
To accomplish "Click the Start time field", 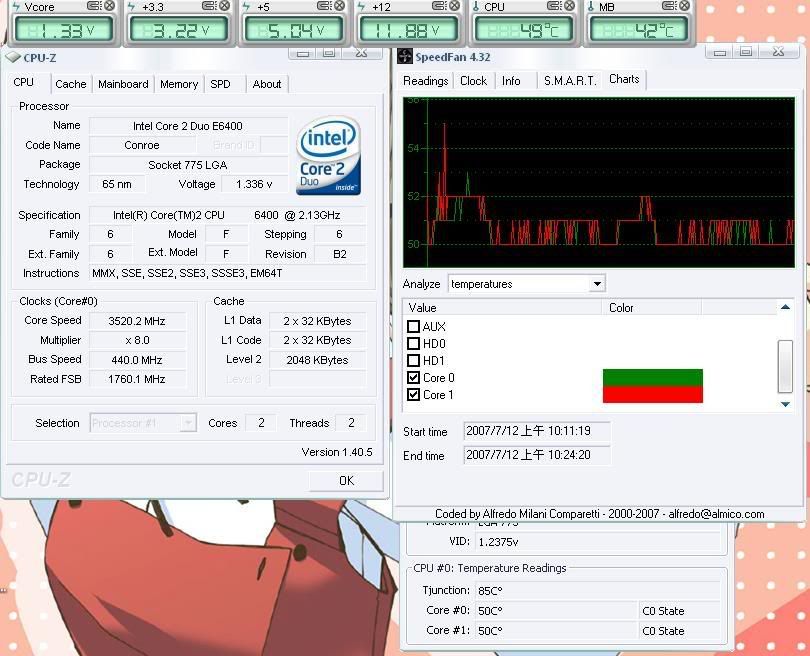I will coord(536,432).
